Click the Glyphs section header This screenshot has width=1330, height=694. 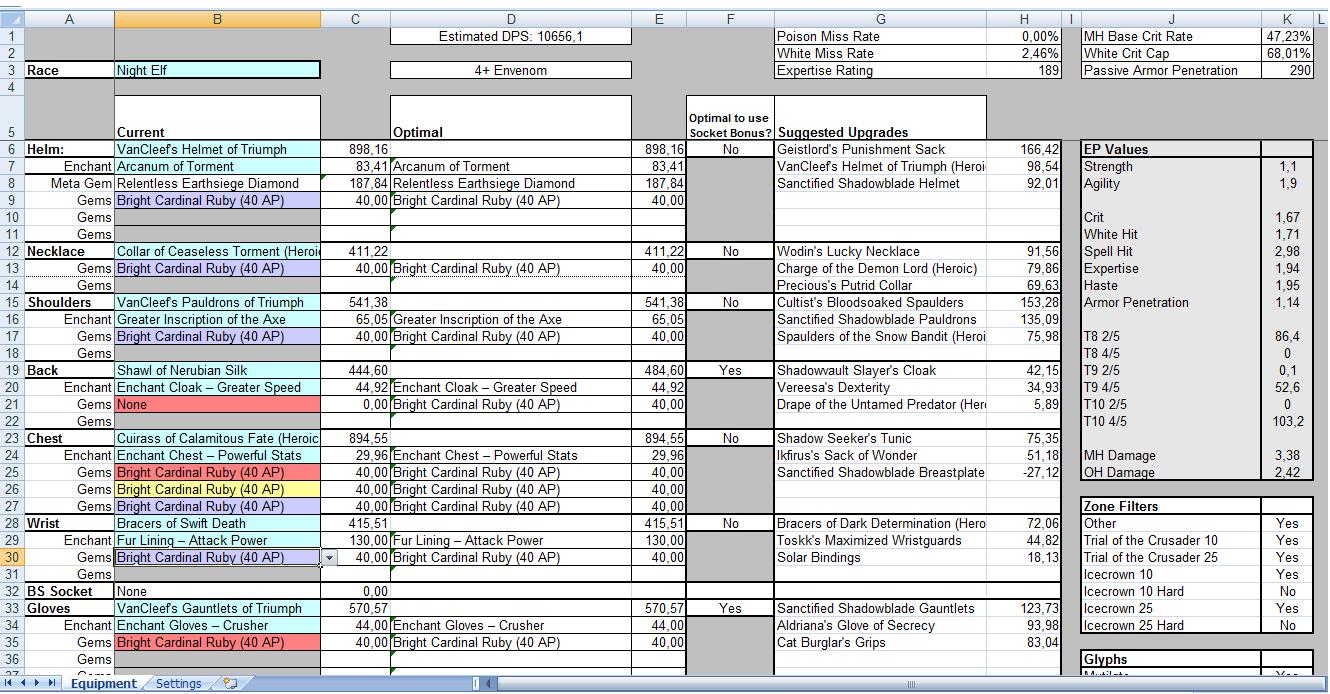coord(1171,659)
